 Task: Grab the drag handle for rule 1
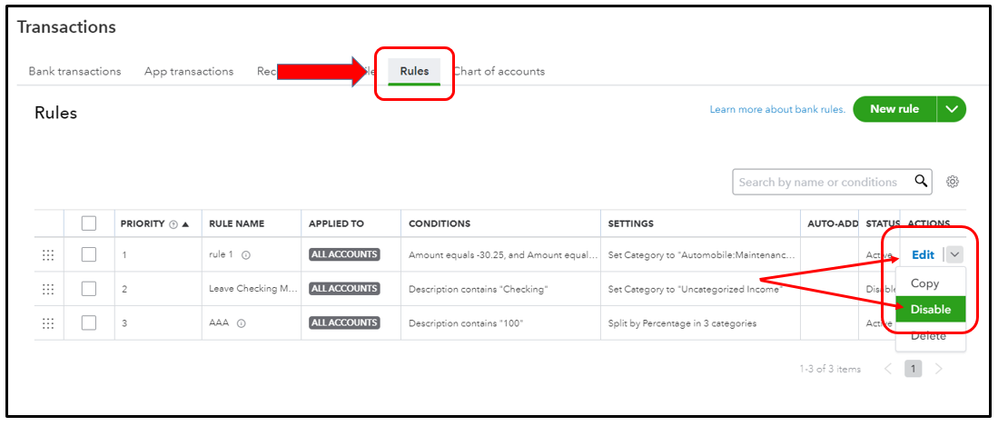48,255
